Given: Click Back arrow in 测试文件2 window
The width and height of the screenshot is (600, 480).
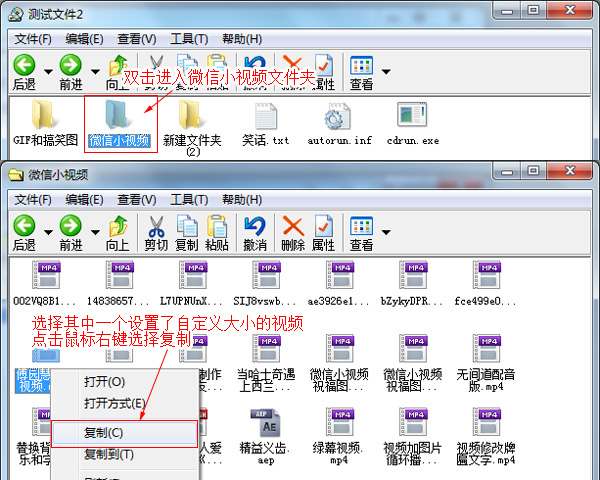Looking at the screenshot, I should pyautogui.click(x=24, y=65).
